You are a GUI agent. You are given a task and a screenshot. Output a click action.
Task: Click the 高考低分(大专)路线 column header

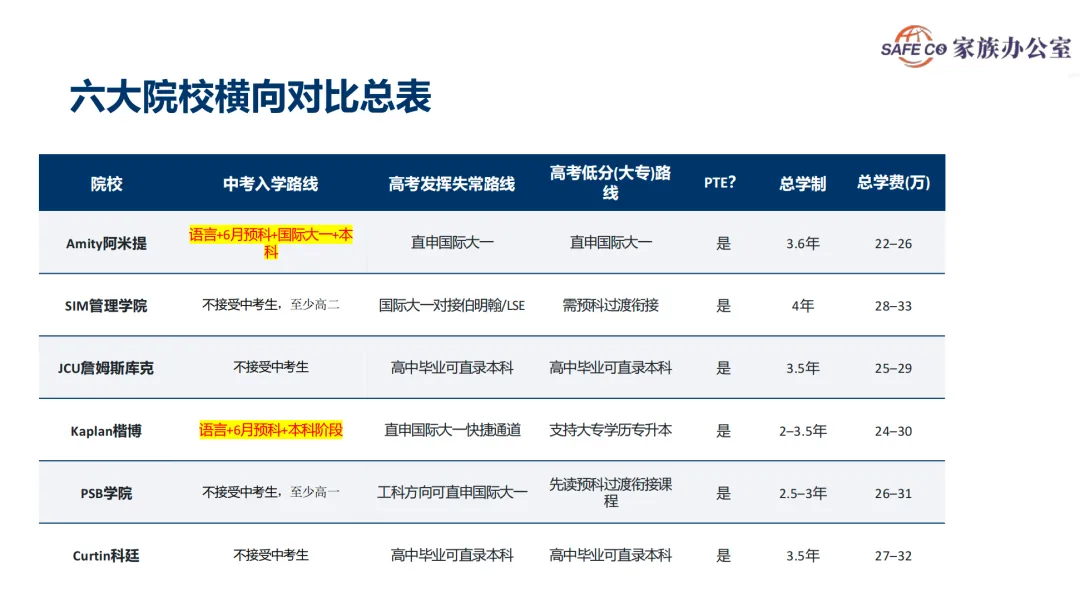[610, 183]
